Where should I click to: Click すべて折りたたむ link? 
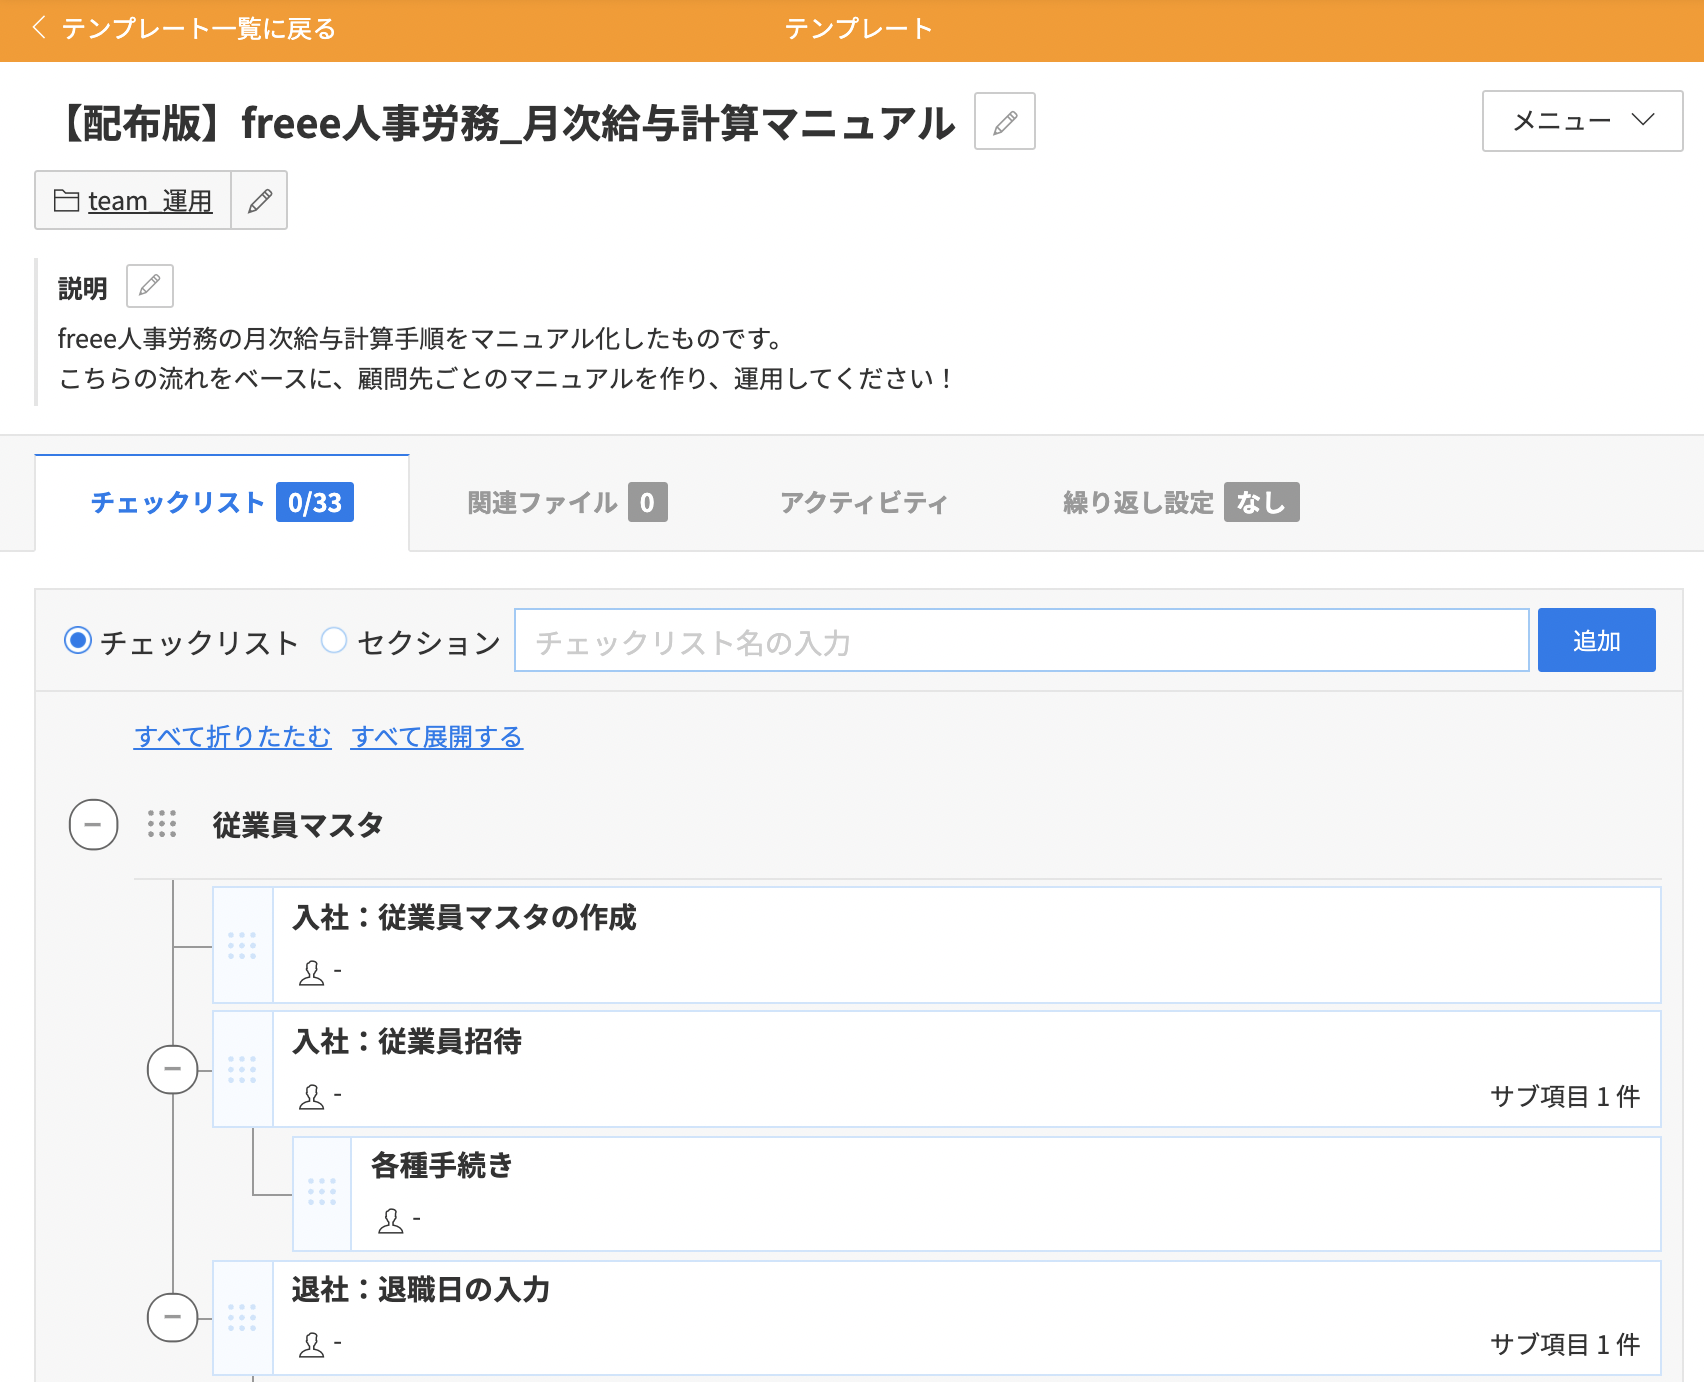[232, 737]
